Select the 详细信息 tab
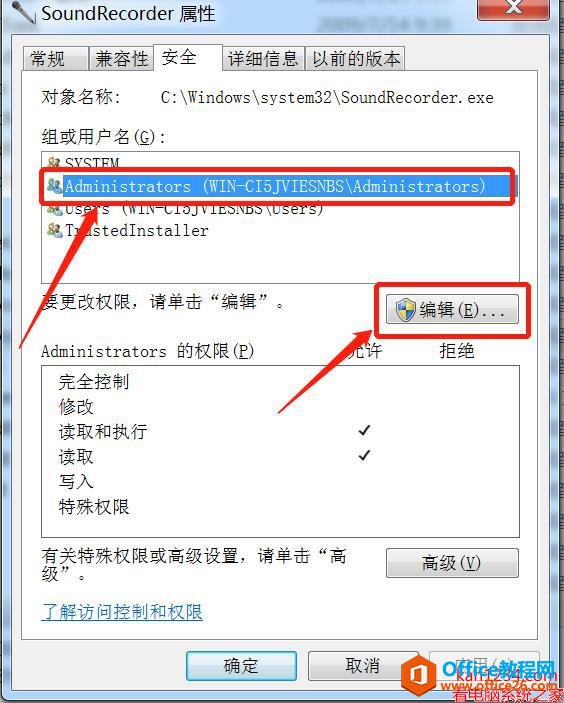This screenshot has width=564, height=703. click(x=263, y=59)
